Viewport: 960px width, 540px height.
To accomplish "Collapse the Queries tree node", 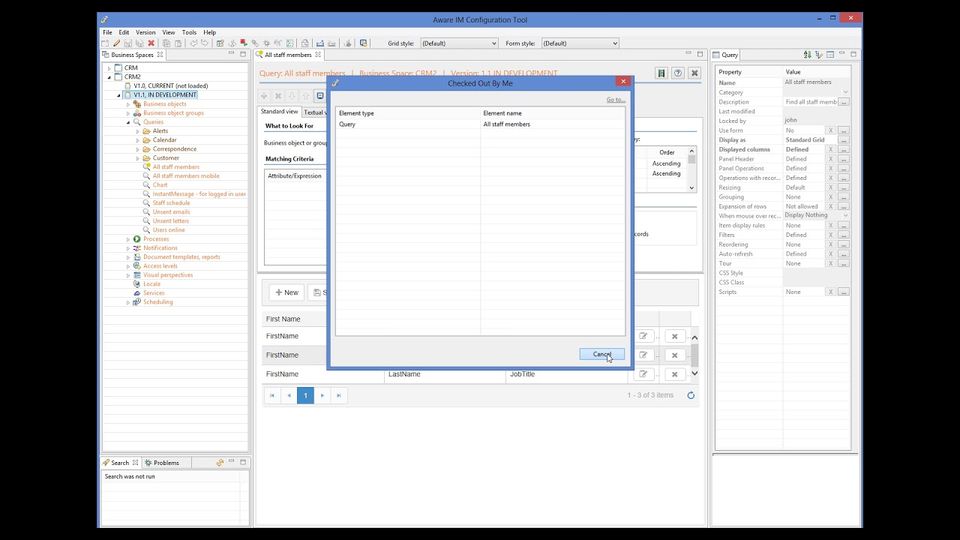I will [x=128, y=122].
